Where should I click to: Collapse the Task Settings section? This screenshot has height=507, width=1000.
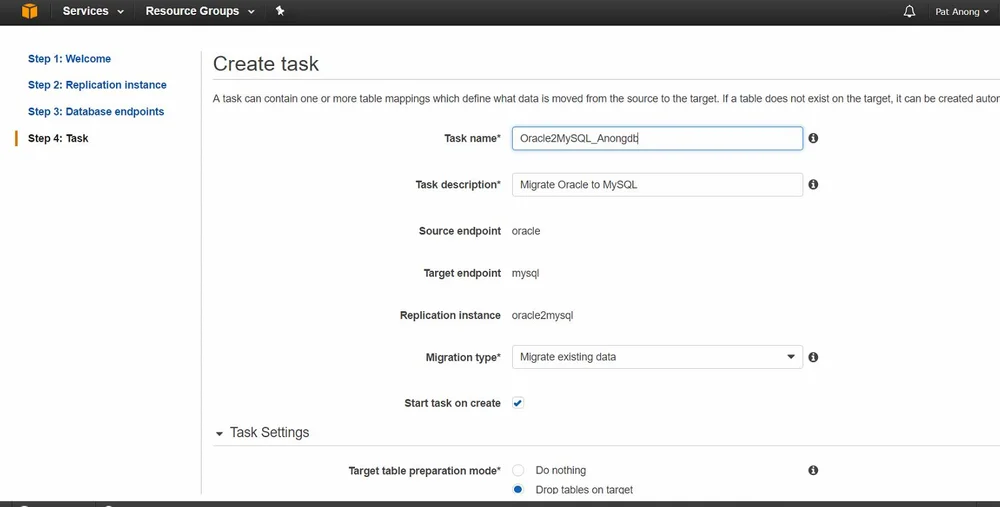220,433
